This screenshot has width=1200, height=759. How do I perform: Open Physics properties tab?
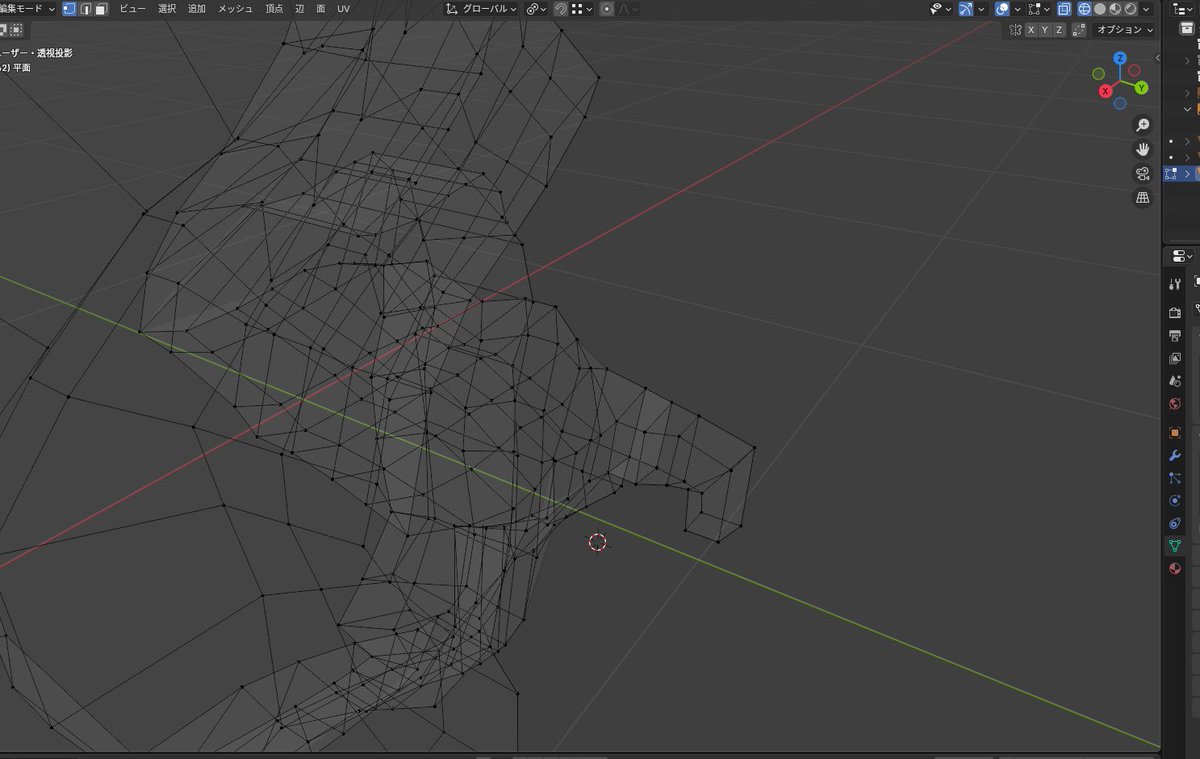[x=1175, y=500]
